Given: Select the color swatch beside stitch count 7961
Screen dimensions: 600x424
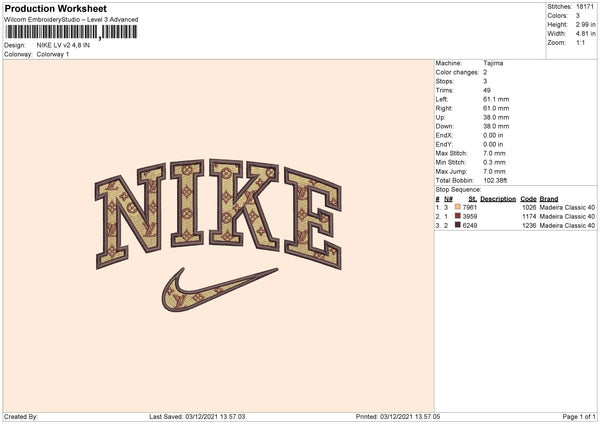Looking at the screenshot, I should coord(458,207).
